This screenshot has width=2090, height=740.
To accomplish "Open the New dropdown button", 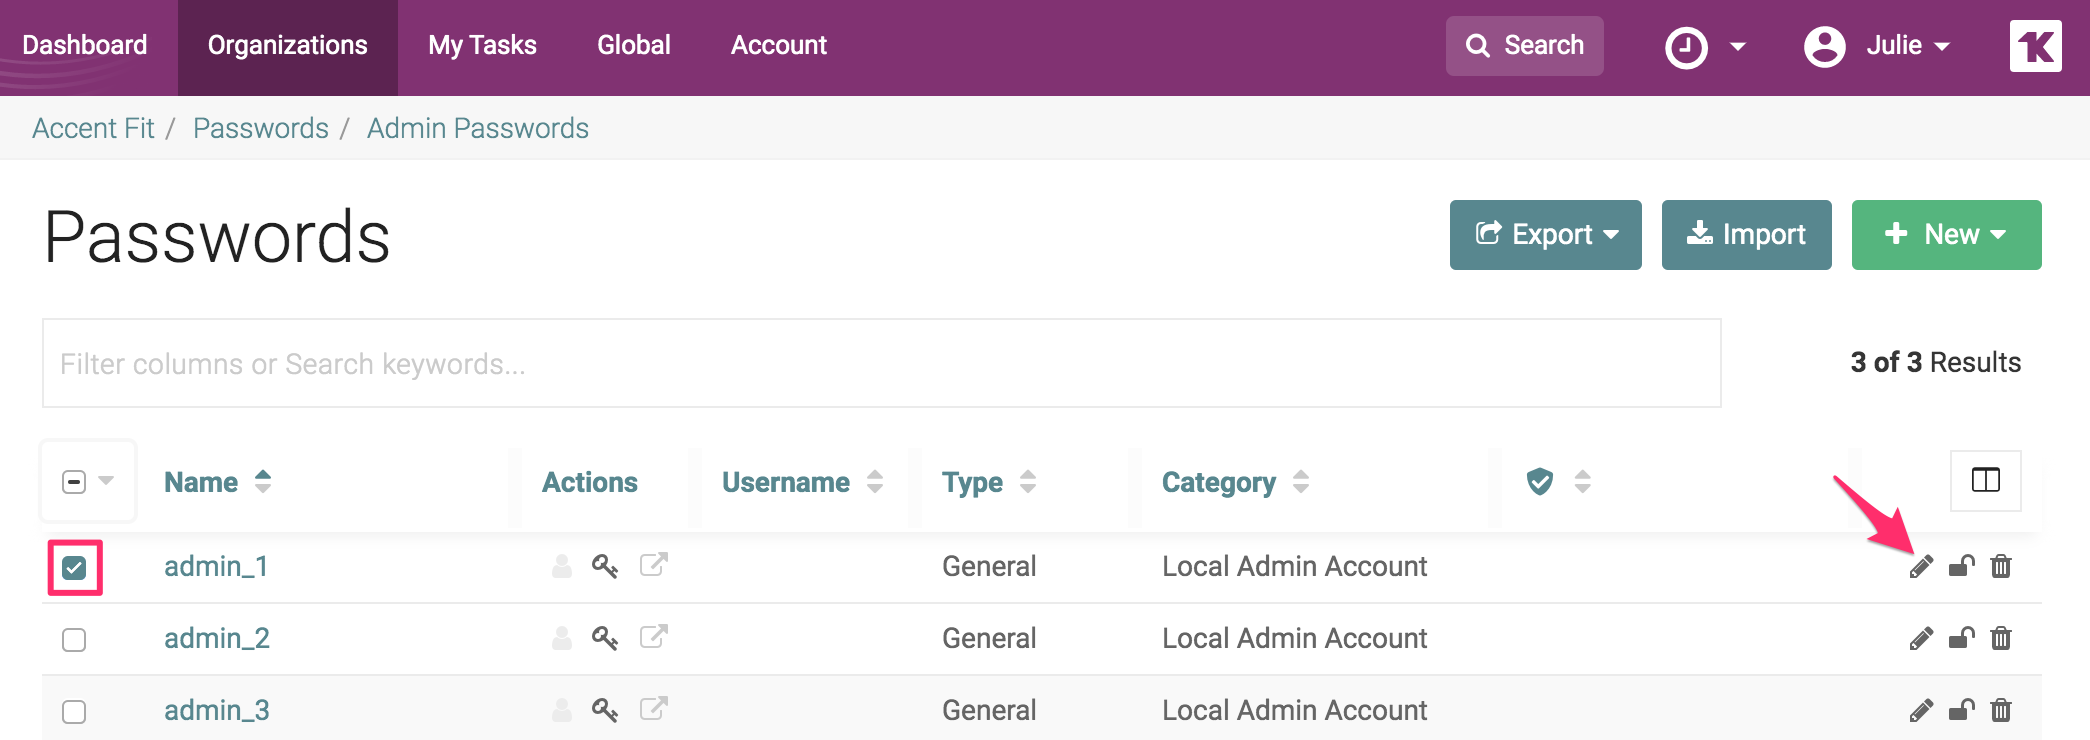I will (1947, 235).
